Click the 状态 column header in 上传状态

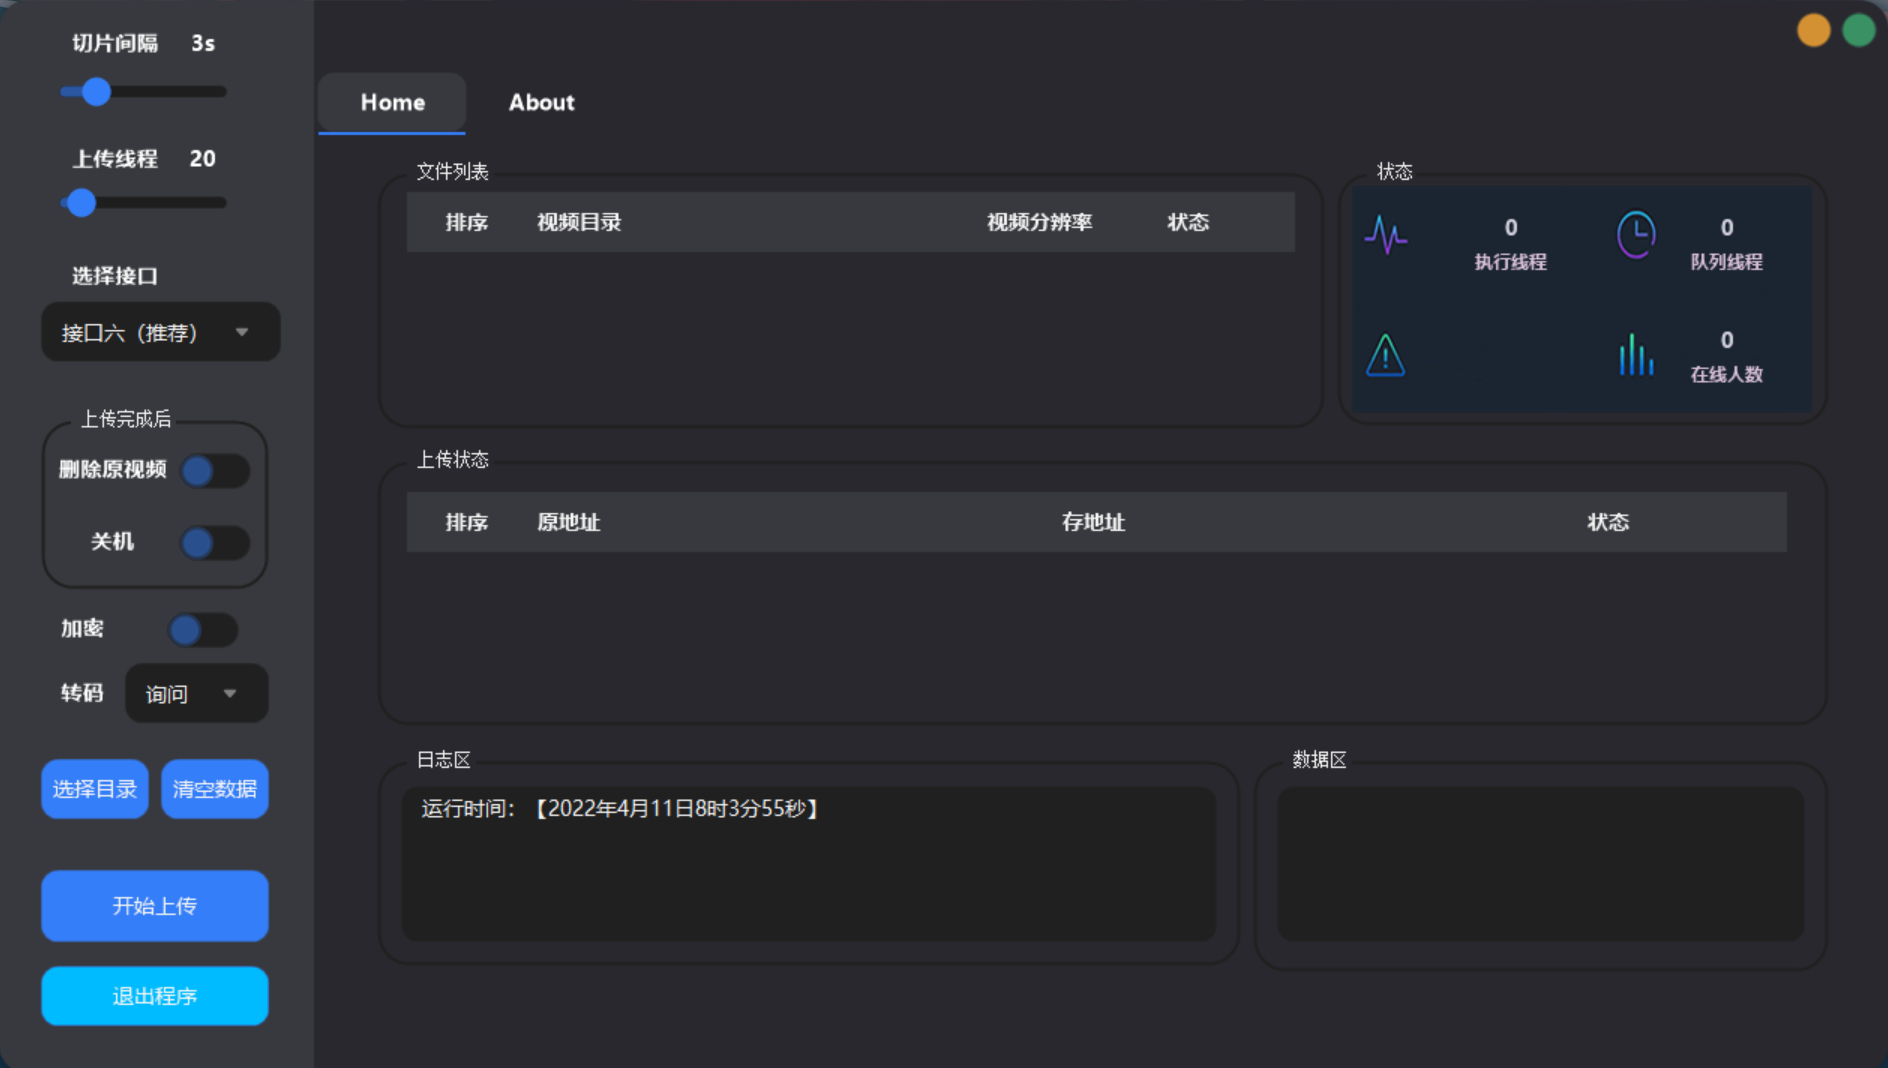pyautogui.click(x=1608, y=522)
